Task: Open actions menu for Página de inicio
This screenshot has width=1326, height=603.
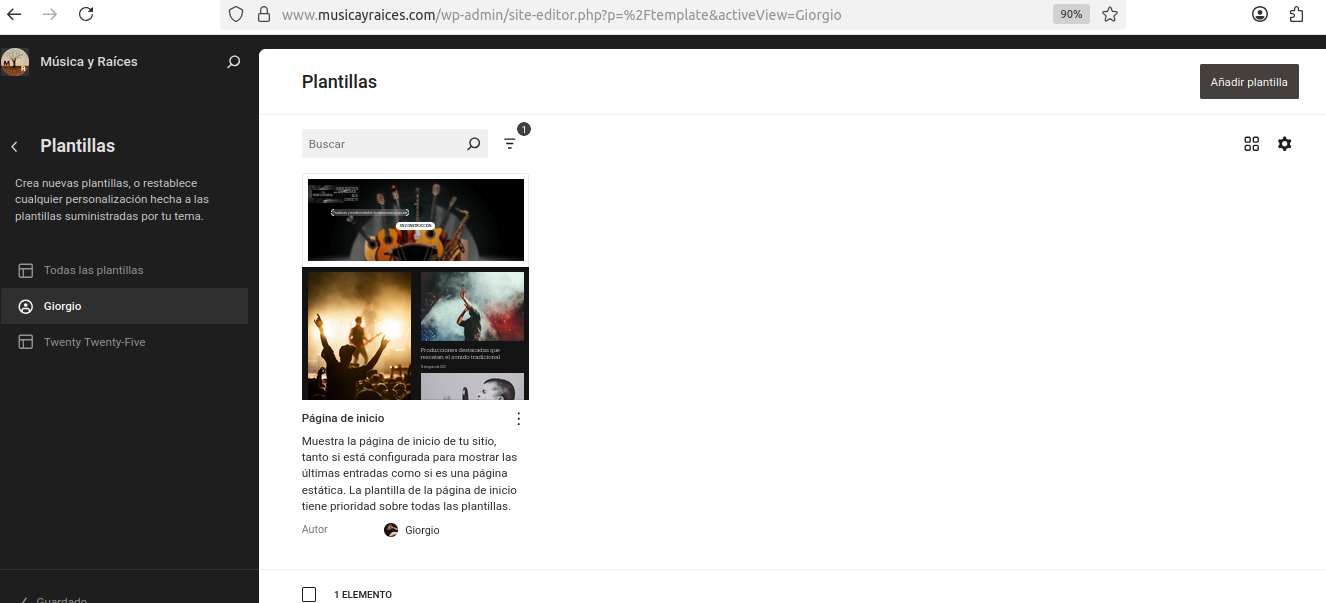Action: tap(518, 419)
